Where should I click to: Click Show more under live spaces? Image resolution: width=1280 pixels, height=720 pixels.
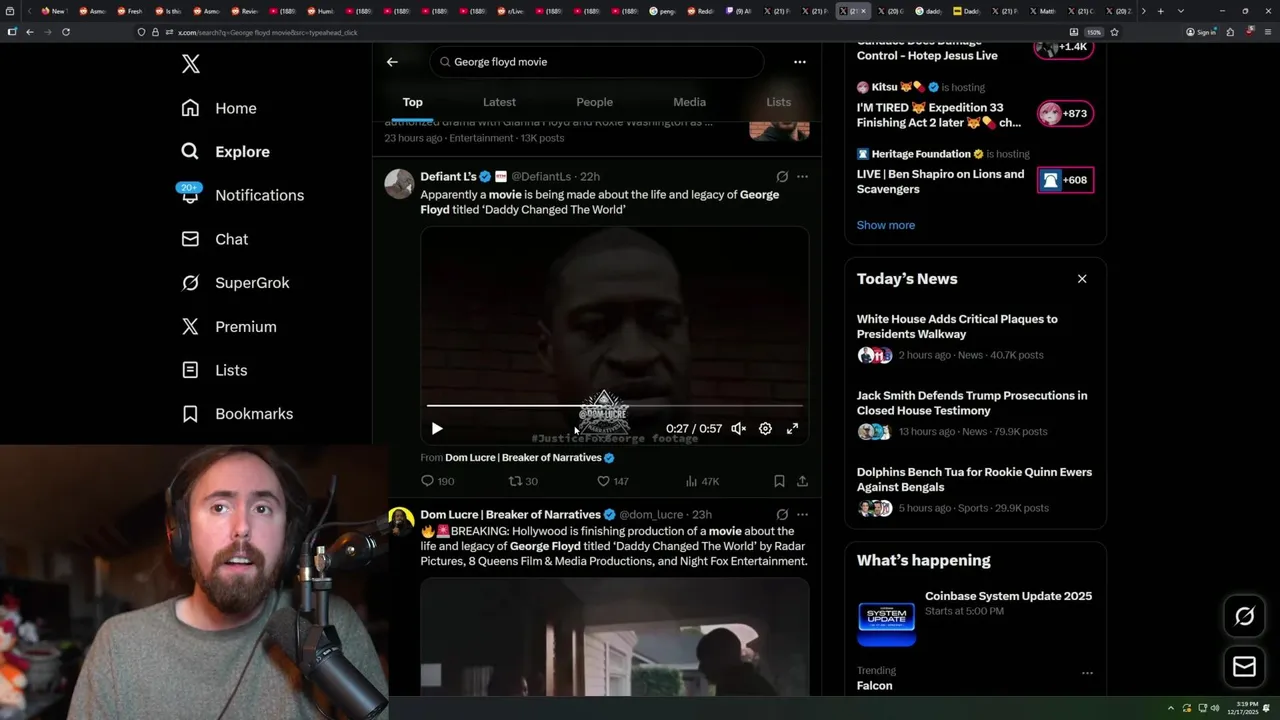pyautogui.click(x=886, y=225)
